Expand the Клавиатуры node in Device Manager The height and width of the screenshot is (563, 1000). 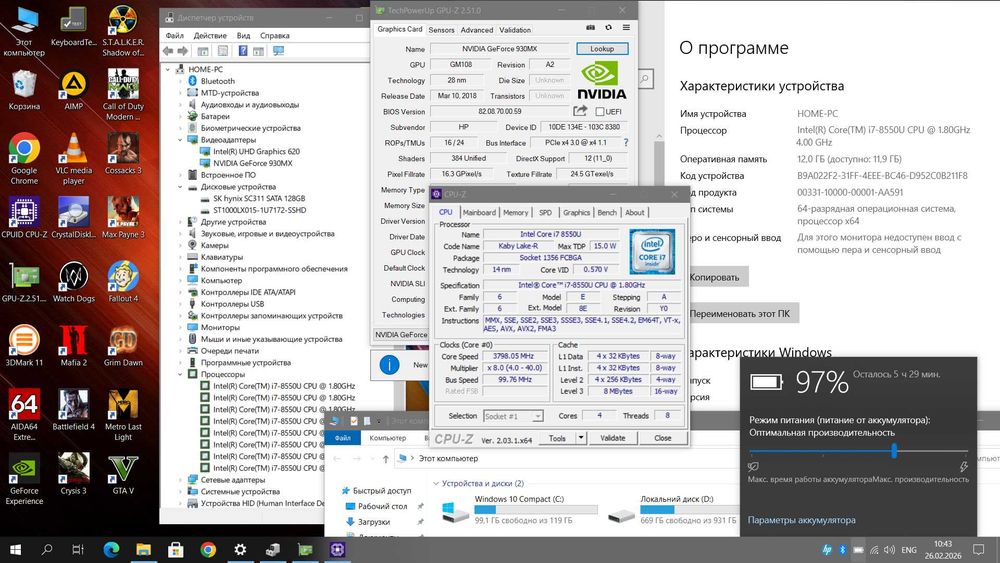[x=180, y=257]
